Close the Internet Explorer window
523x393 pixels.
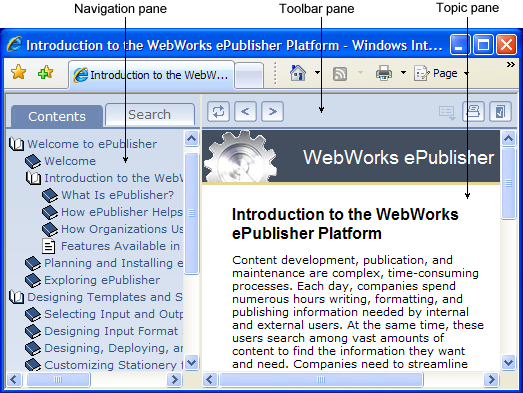[x=506, y=44]
